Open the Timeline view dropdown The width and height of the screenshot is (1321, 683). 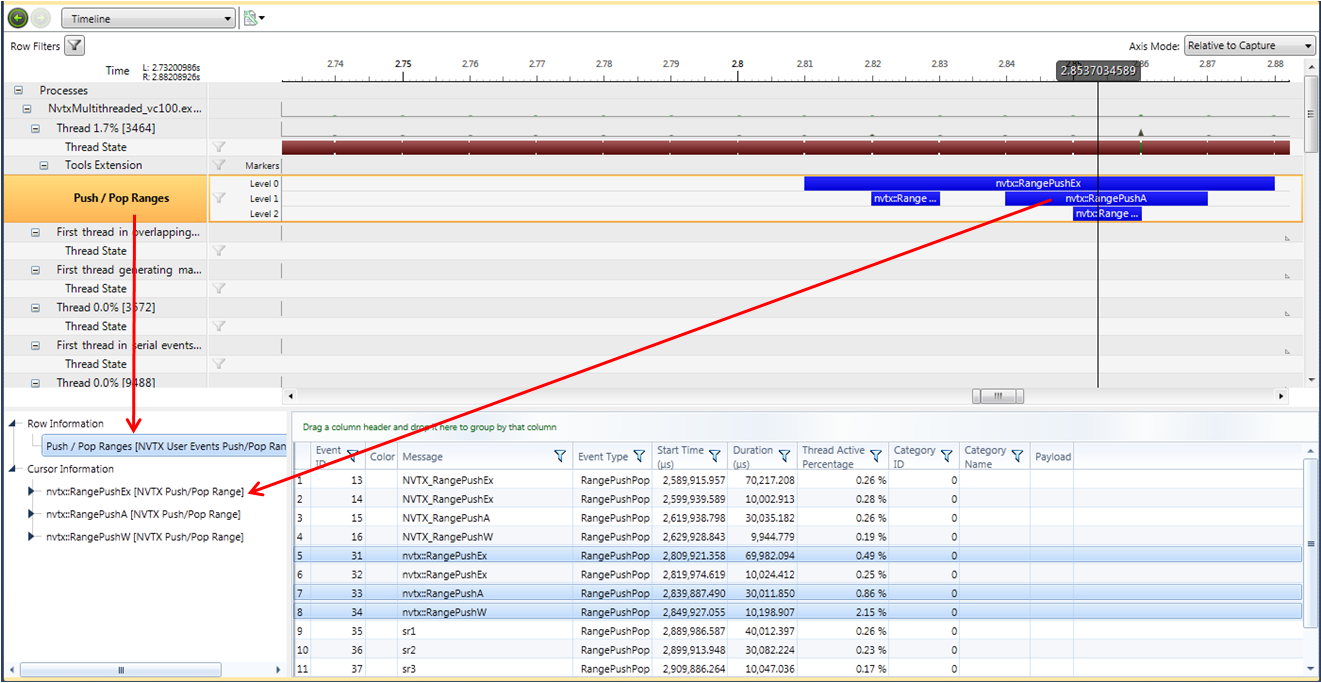(148, 19)
